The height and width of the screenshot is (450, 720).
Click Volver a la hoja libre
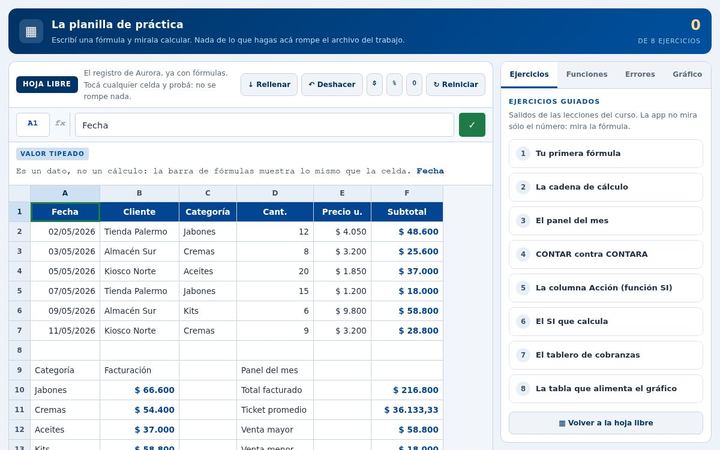pyautogui.click(x=606, y=423)
